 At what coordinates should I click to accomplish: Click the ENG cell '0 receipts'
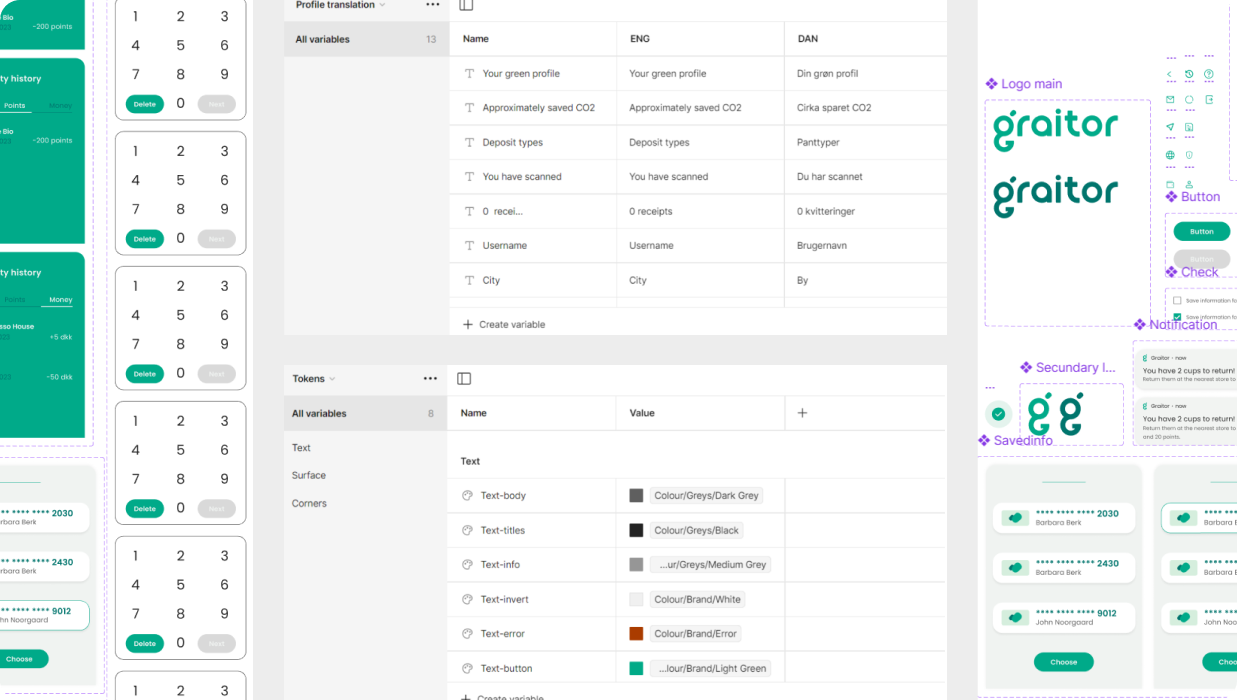pos(650,211)
